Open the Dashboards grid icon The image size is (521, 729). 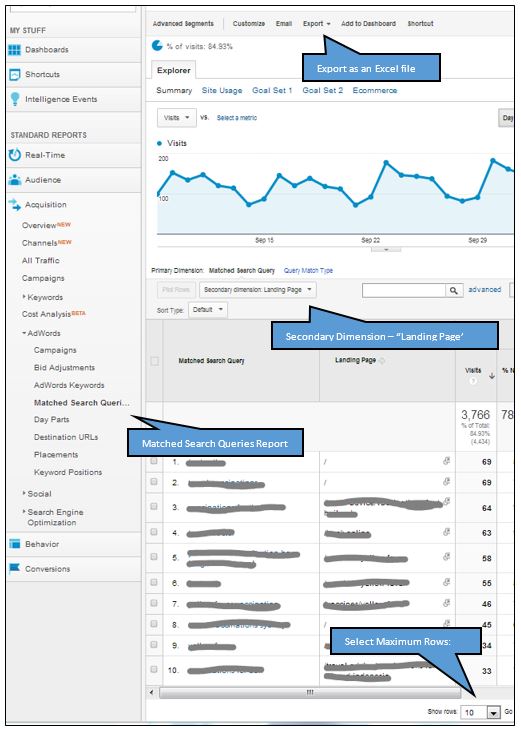pos(15,50)
